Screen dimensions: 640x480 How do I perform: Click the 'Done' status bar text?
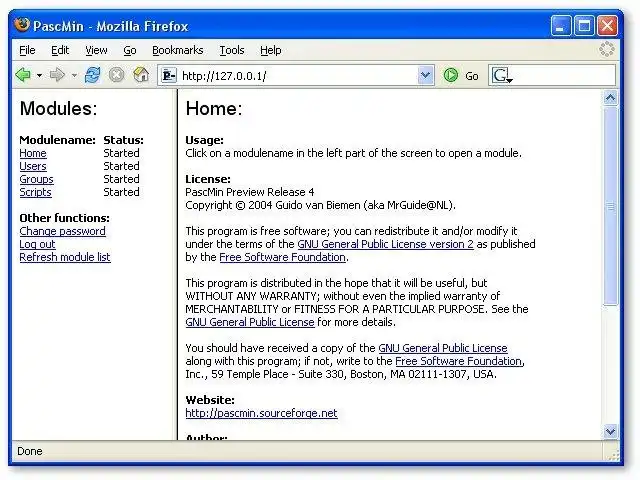coord(30,451)
